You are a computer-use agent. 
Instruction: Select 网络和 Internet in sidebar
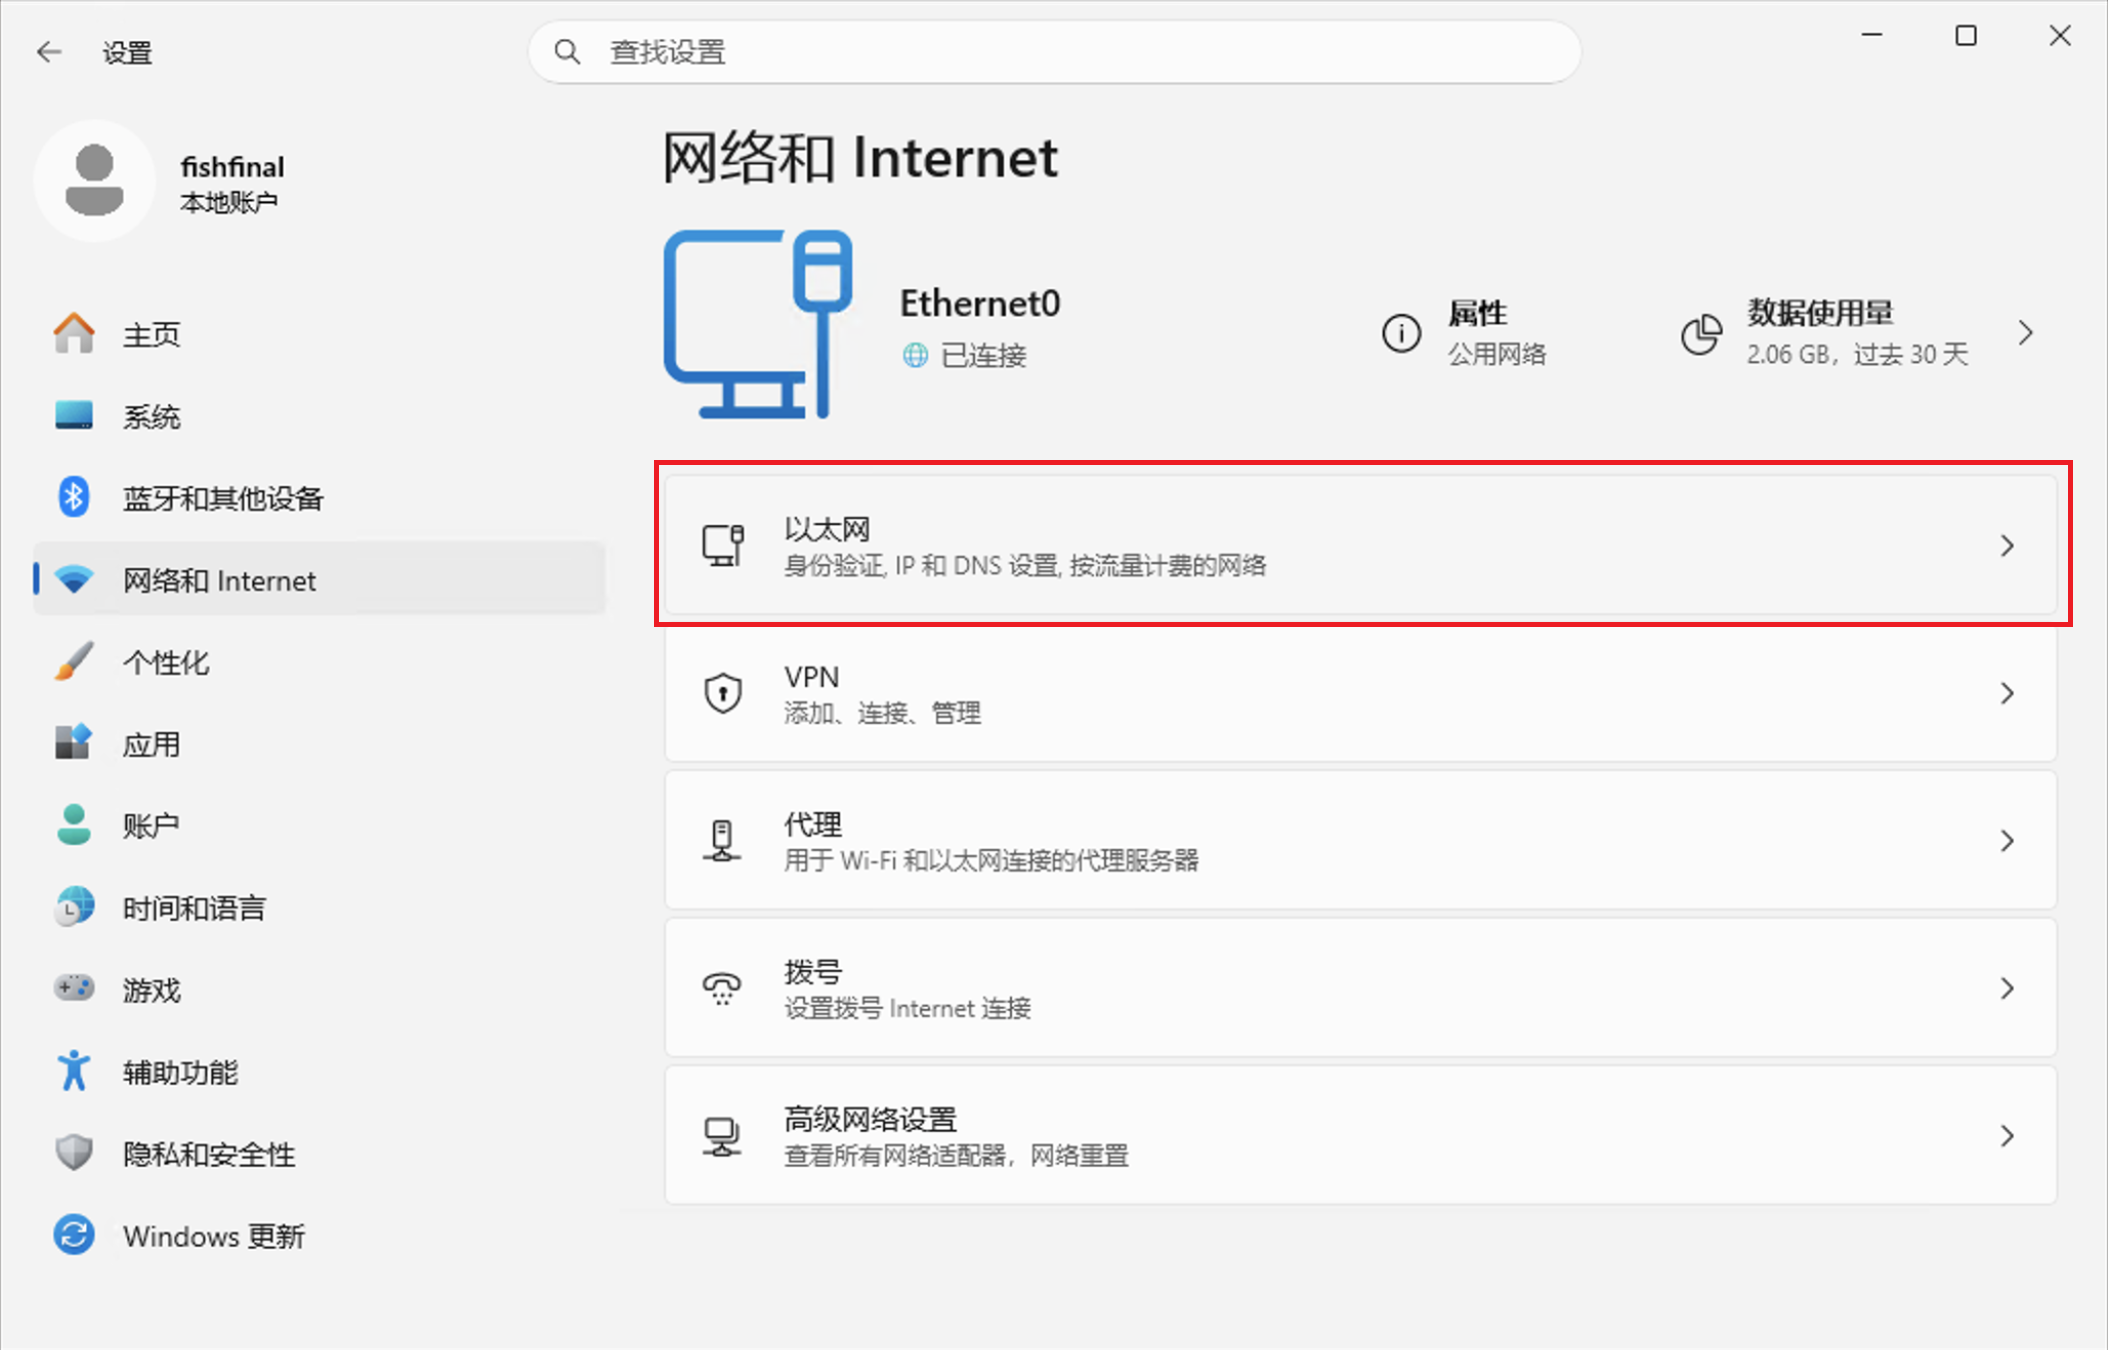click(320, 580)
